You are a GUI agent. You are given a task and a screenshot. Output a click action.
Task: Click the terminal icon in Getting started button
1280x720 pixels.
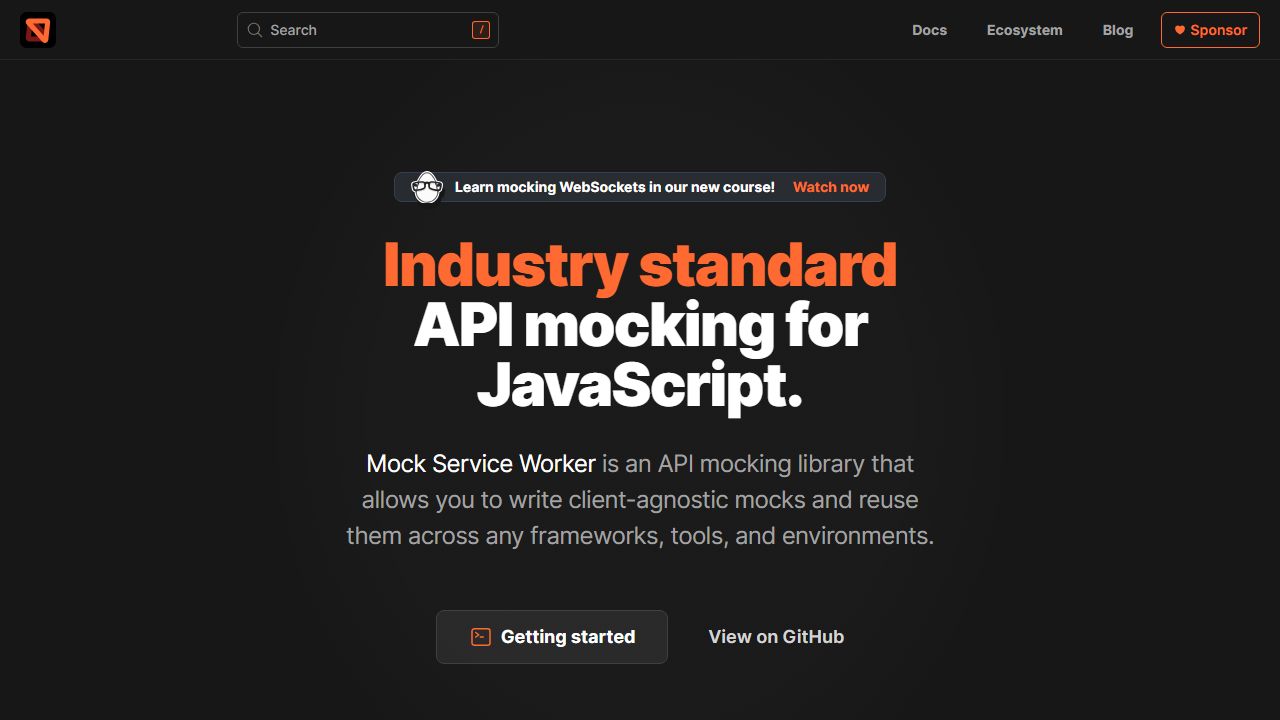[x=479, y=636]
